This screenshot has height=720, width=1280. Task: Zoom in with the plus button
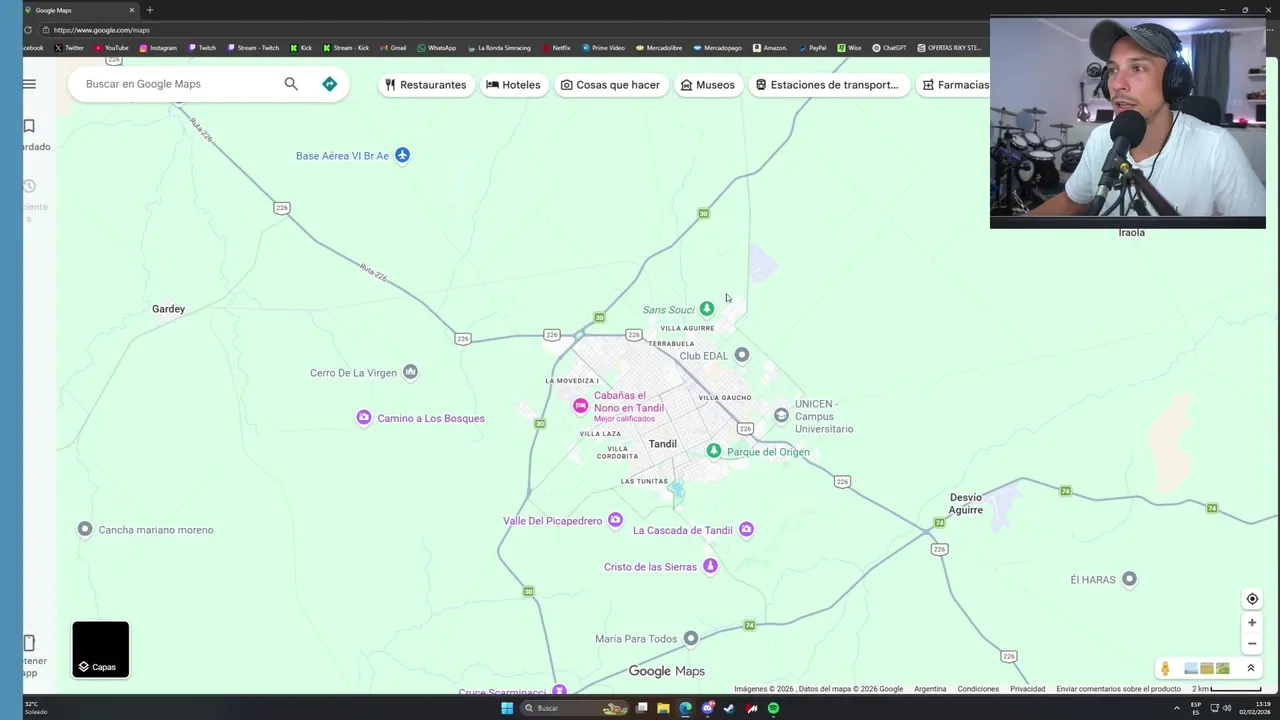coord(1252,623)
